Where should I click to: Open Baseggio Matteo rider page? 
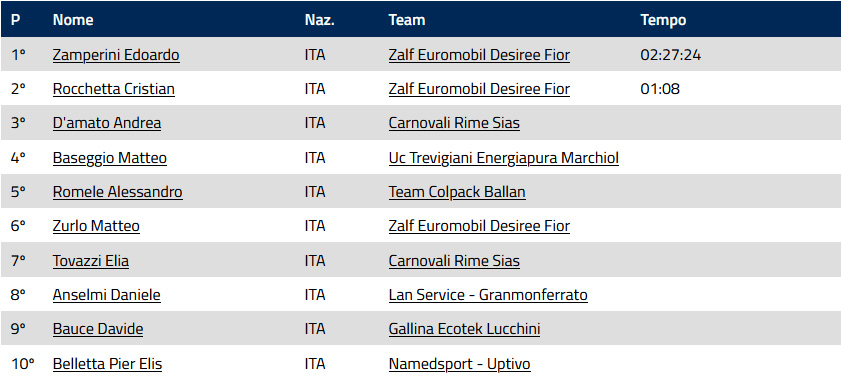[110, 158]
